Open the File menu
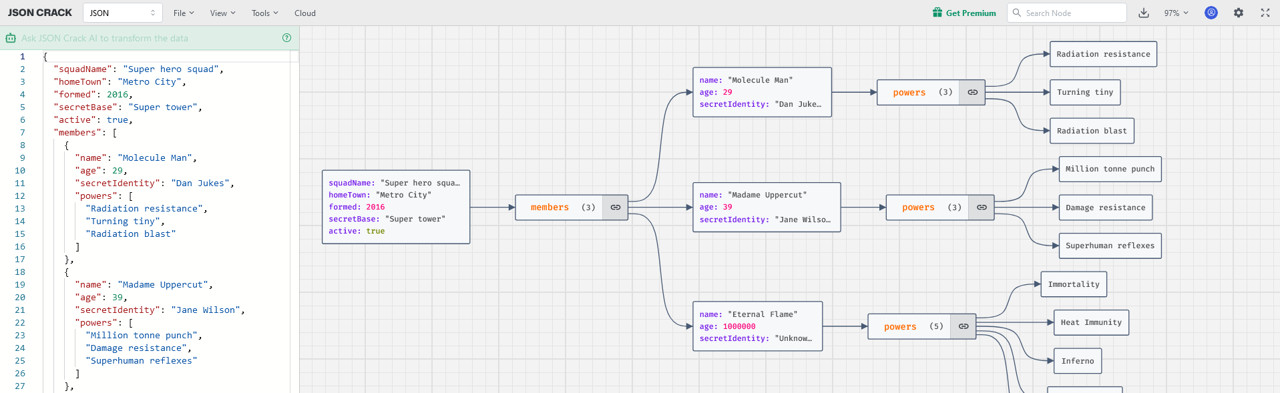The height and width of the screenshot is (393, 1280). pos(183,13)
